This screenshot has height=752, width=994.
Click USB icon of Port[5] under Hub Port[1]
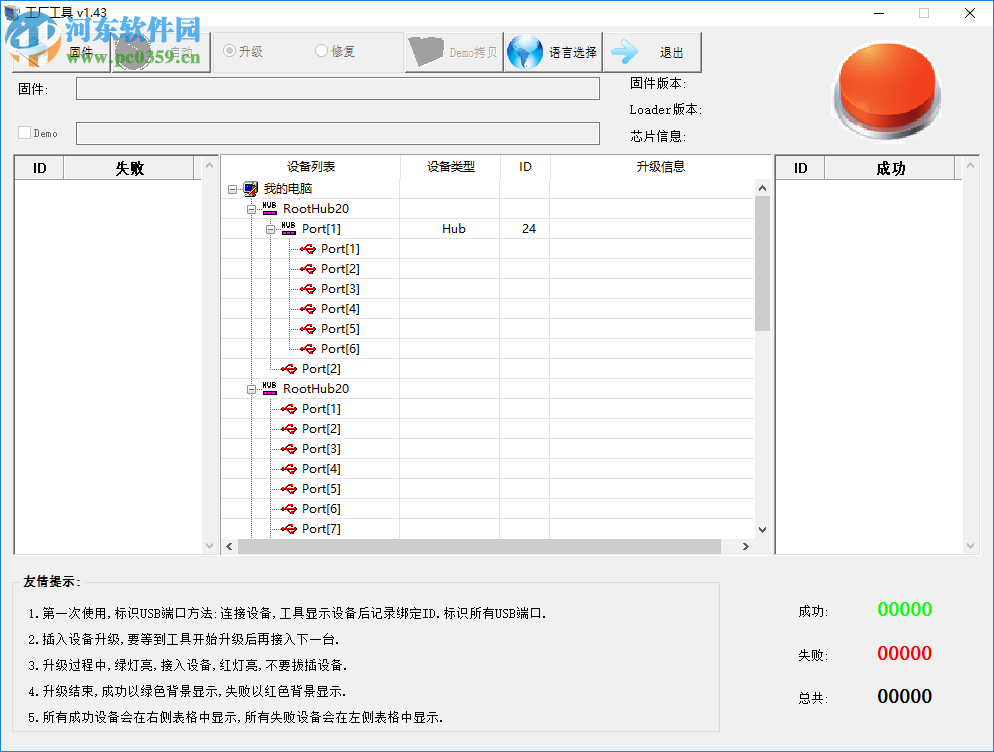(x=308, y=329)
